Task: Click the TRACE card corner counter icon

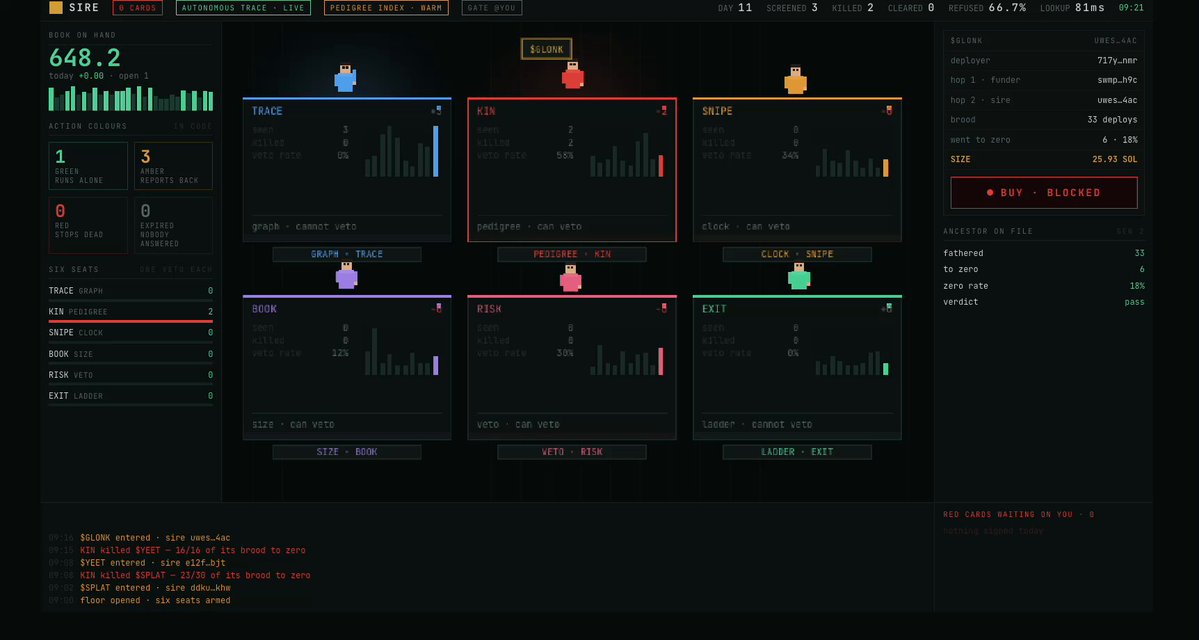Action: click(x=436, y=111)
